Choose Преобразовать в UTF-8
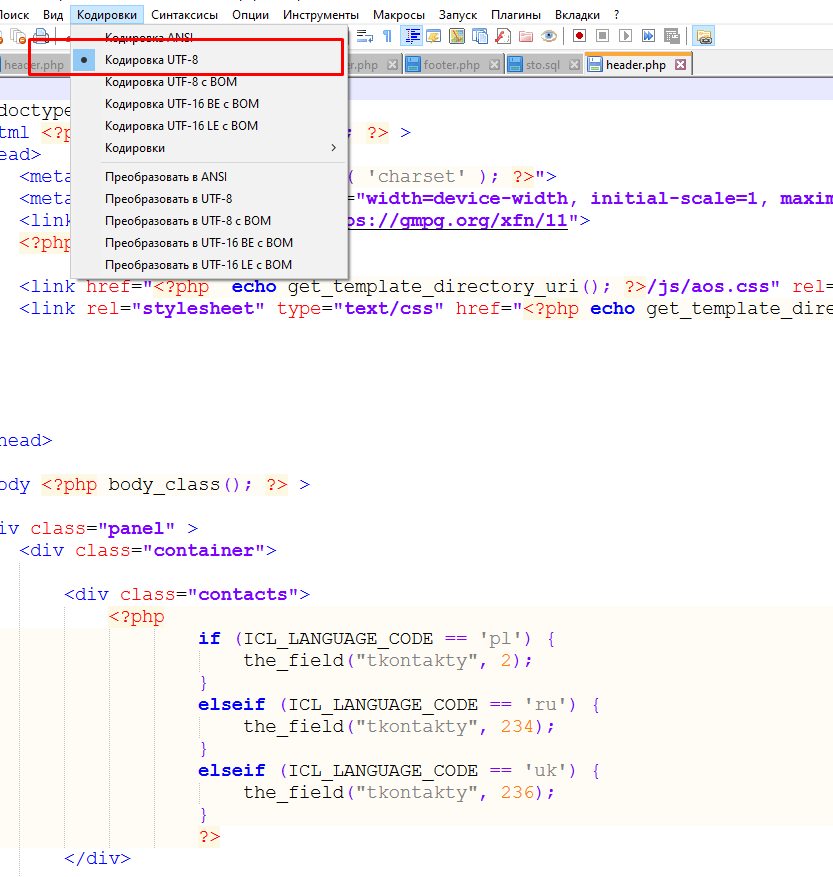833x877 pixels. pyautogui.click(x=209, y=199)
